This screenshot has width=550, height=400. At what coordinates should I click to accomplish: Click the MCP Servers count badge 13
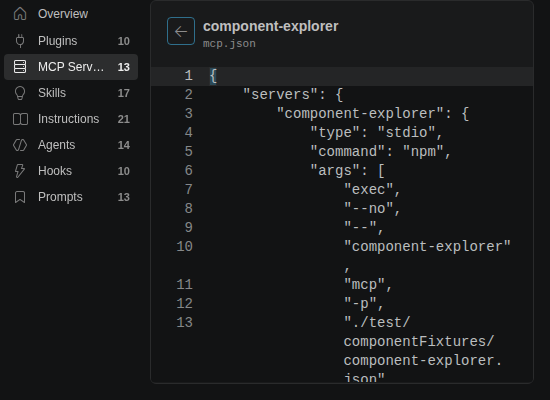[x=123, y=67]
